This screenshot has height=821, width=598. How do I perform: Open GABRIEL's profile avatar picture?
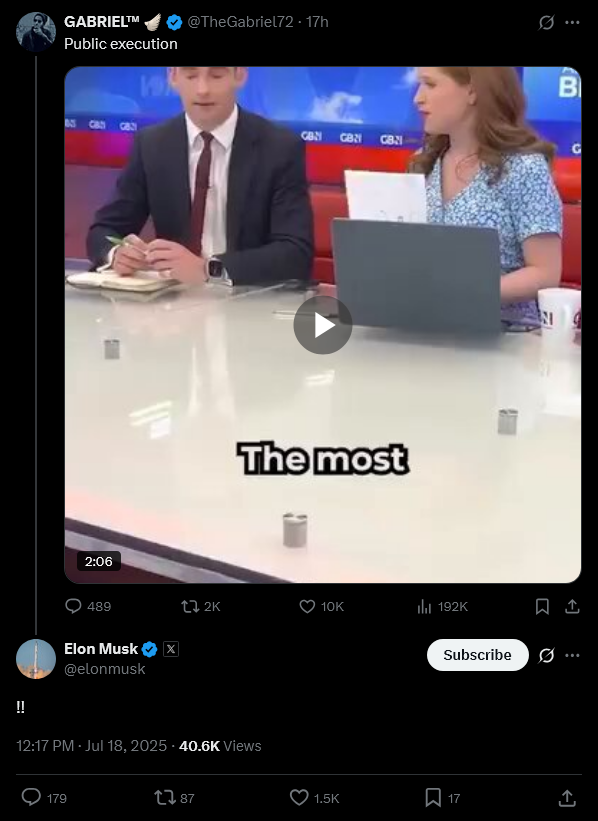pyautogui.click(x=36, y=31)
